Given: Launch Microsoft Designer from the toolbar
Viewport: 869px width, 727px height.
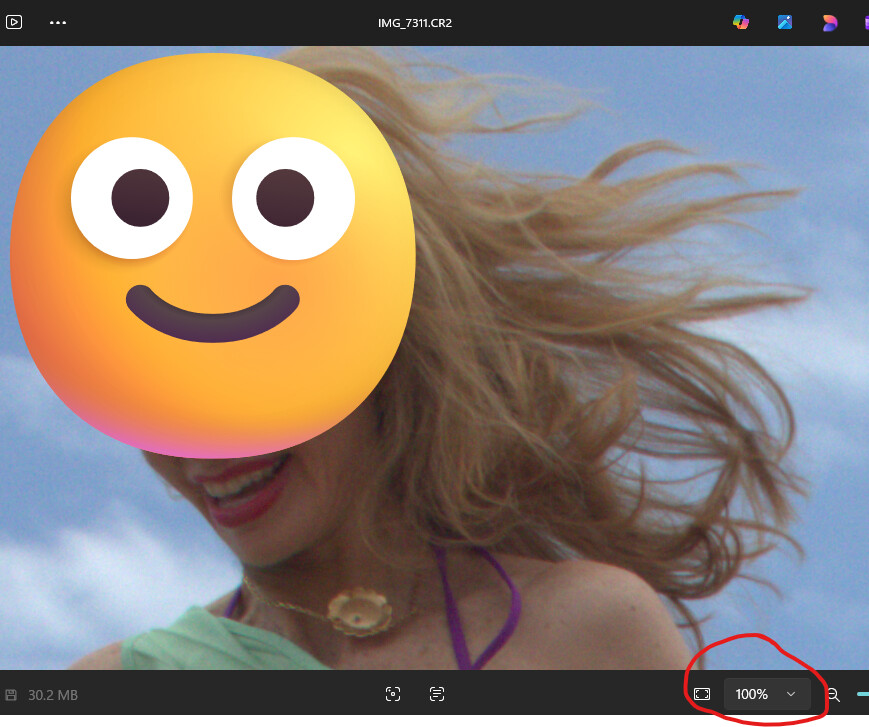Looking at the screenshot, I should (x=829, y=22).
